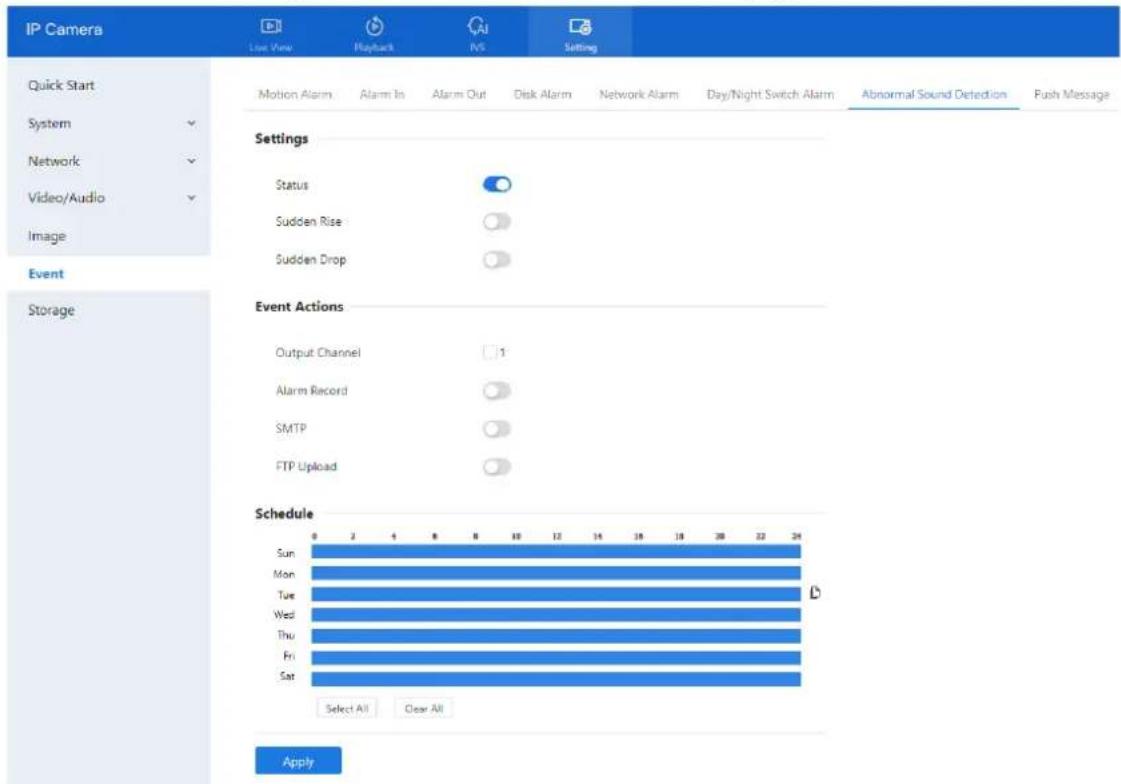The width and height of the screenshot is (1121, 784).
Task: Click the Alarm Record label
Action: click(x=312, y=391)
